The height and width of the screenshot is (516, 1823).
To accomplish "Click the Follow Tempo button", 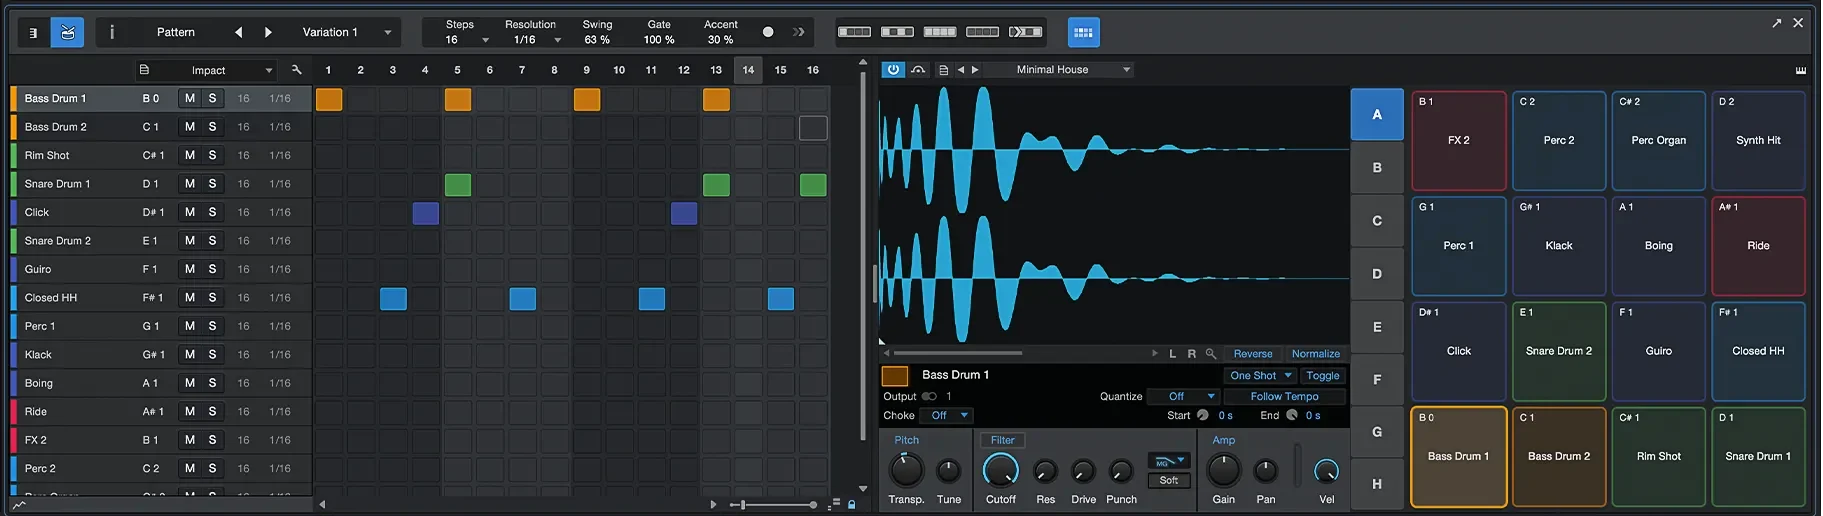I will [x=1284, y=396].
